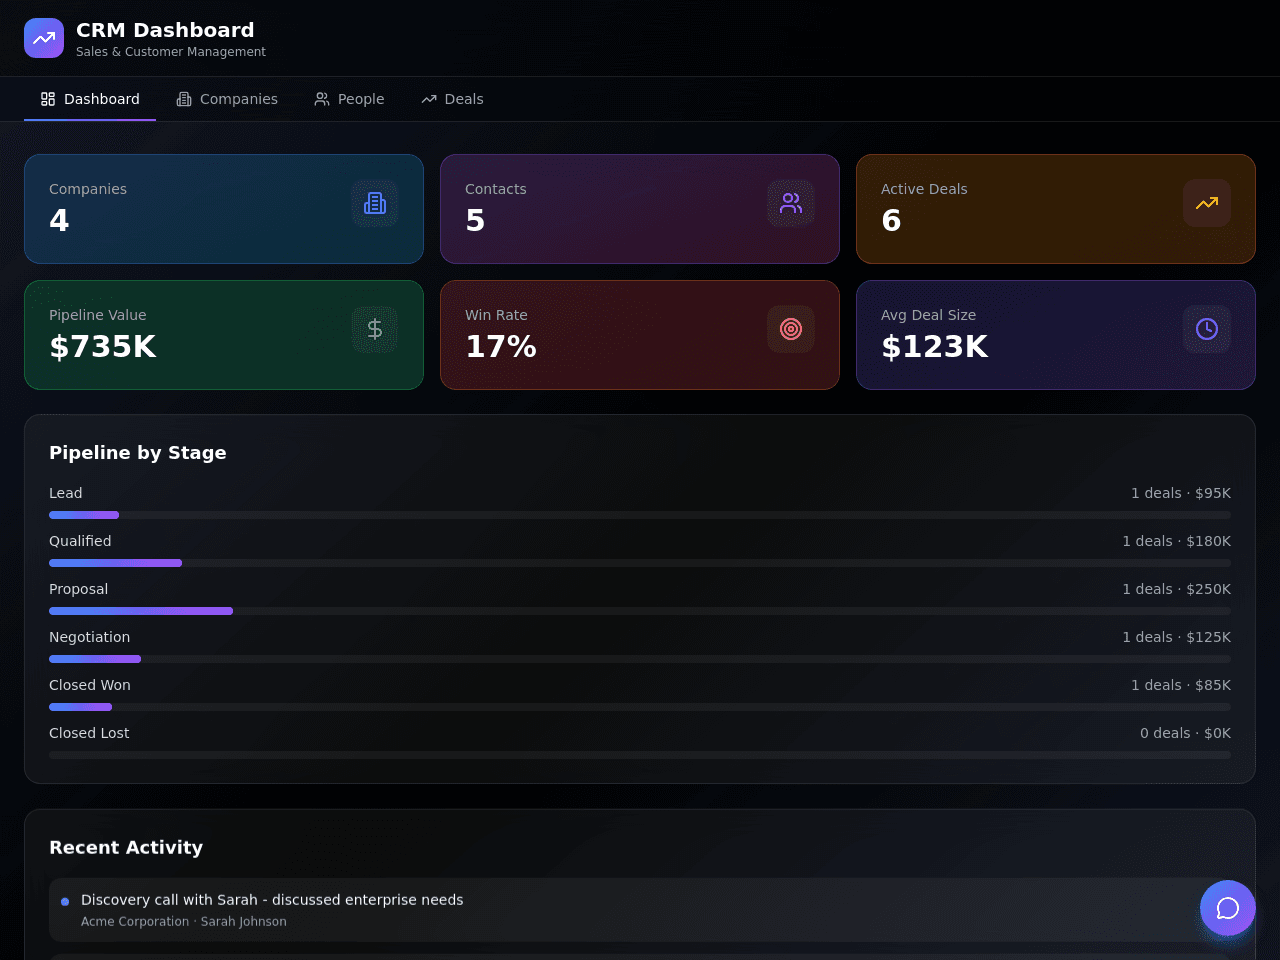Screen dimensions: 1280x960
Task: Open the chat bubble floating button
Action: 1228,908
